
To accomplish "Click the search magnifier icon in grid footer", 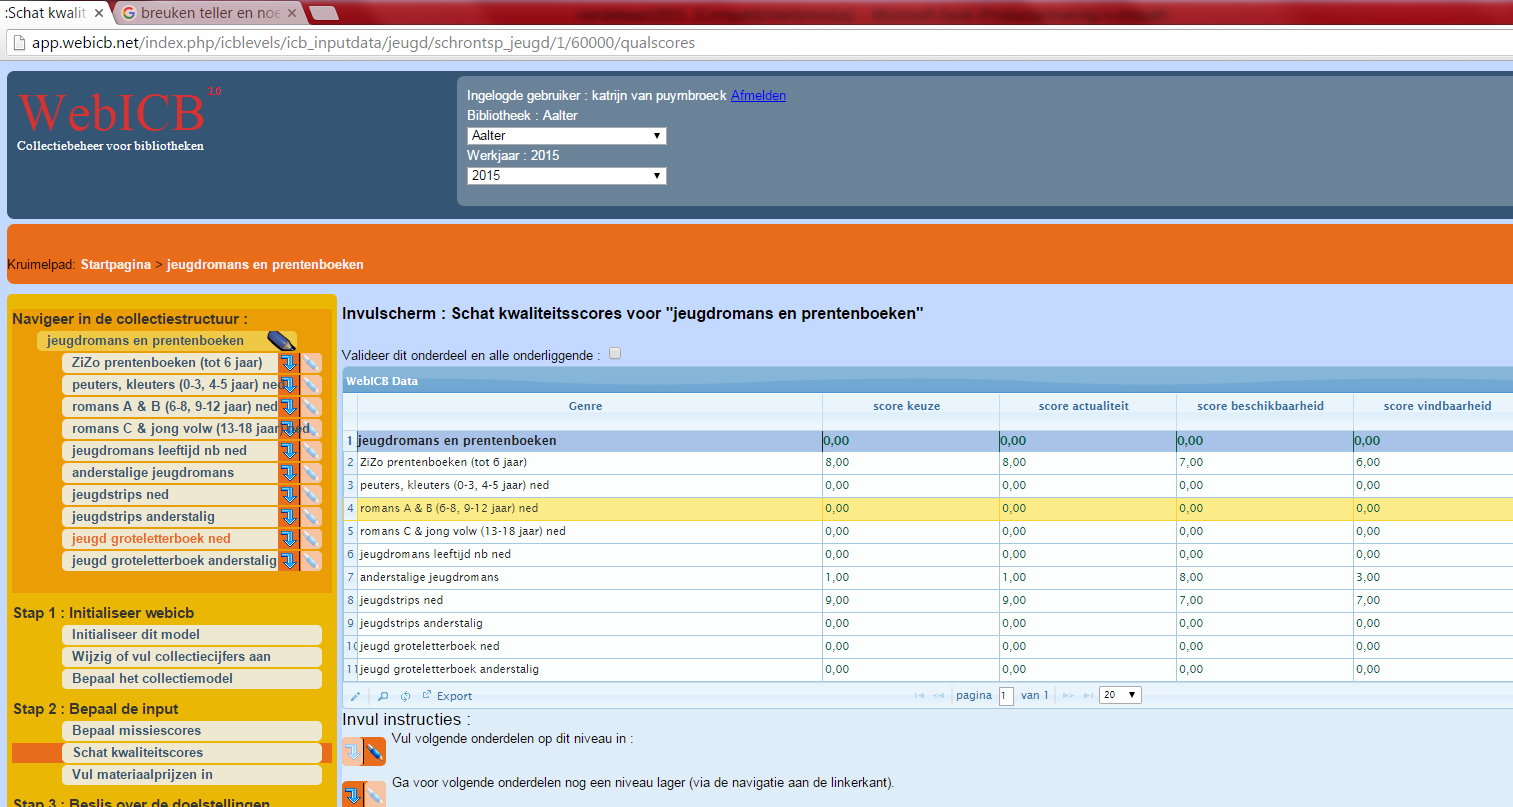I will [383, 696].
